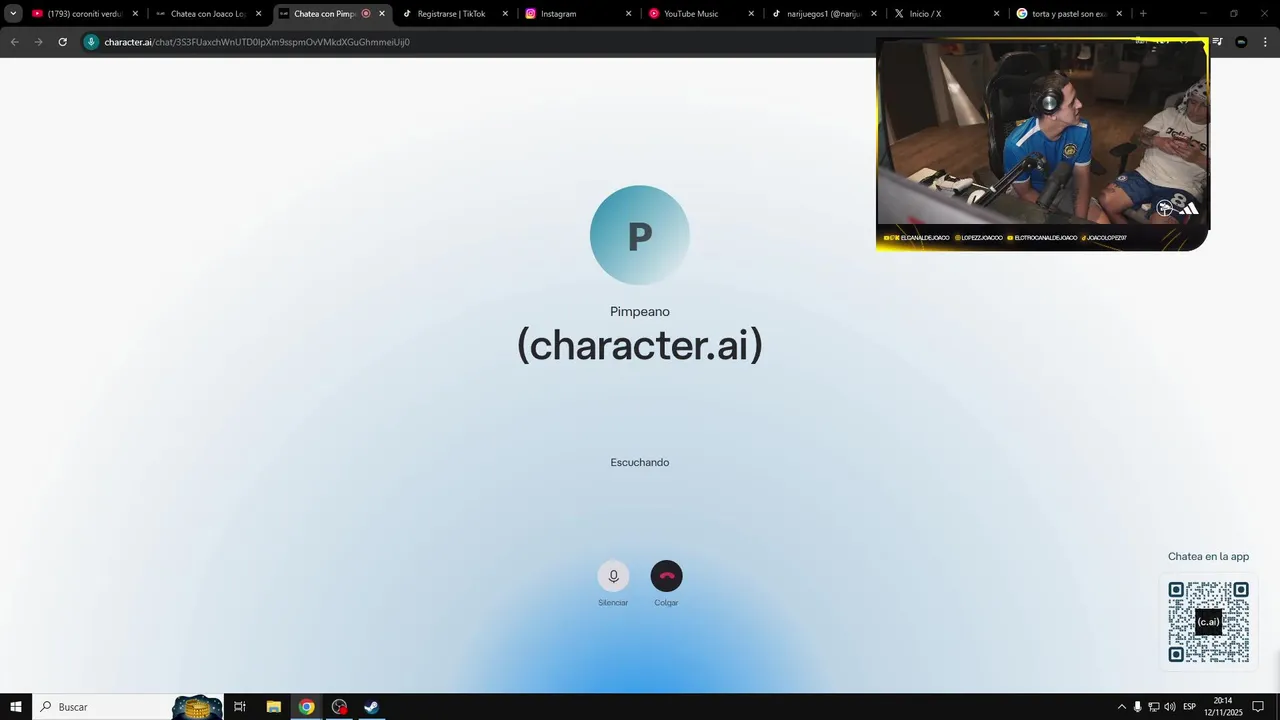Click the ESP language indicator
Screen dimensions: 1280x720
tap(1189, 707)
